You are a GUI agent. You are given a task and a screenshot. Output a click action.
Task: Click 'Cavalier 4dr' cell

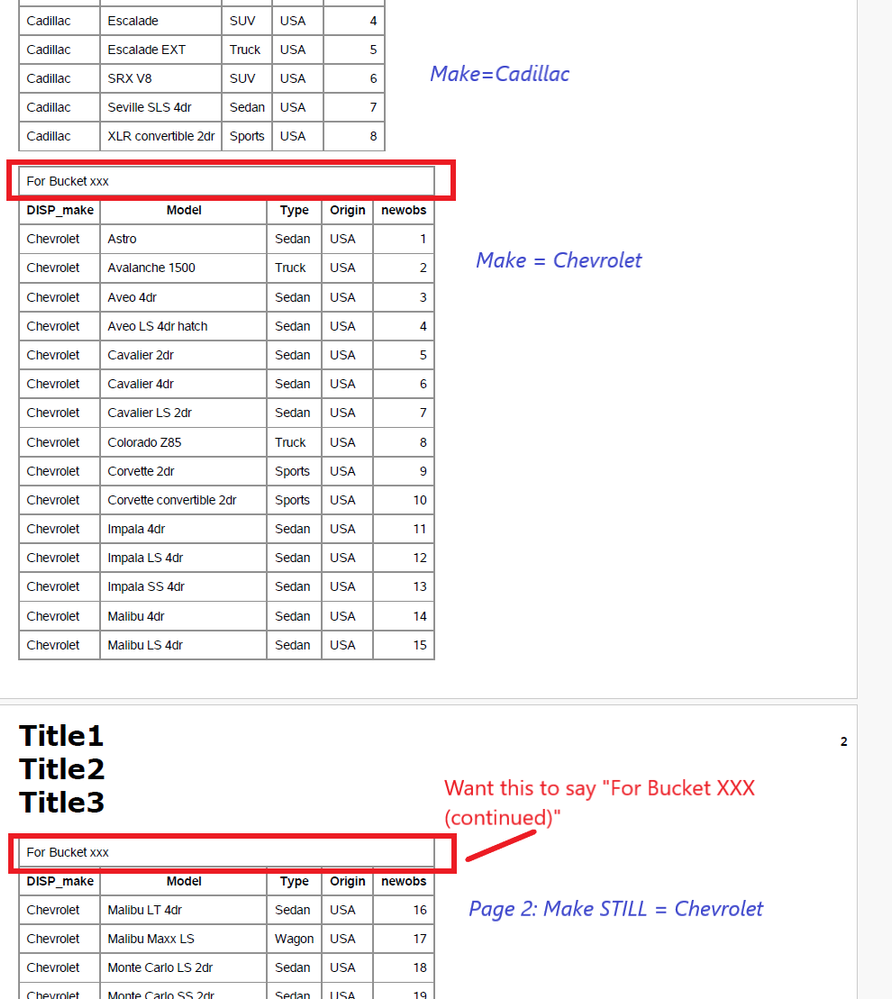pos(183,384)
